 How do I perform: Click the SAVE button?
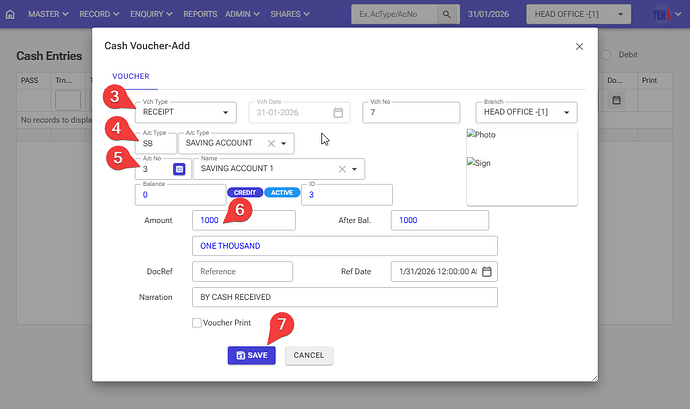pos(251,355)
